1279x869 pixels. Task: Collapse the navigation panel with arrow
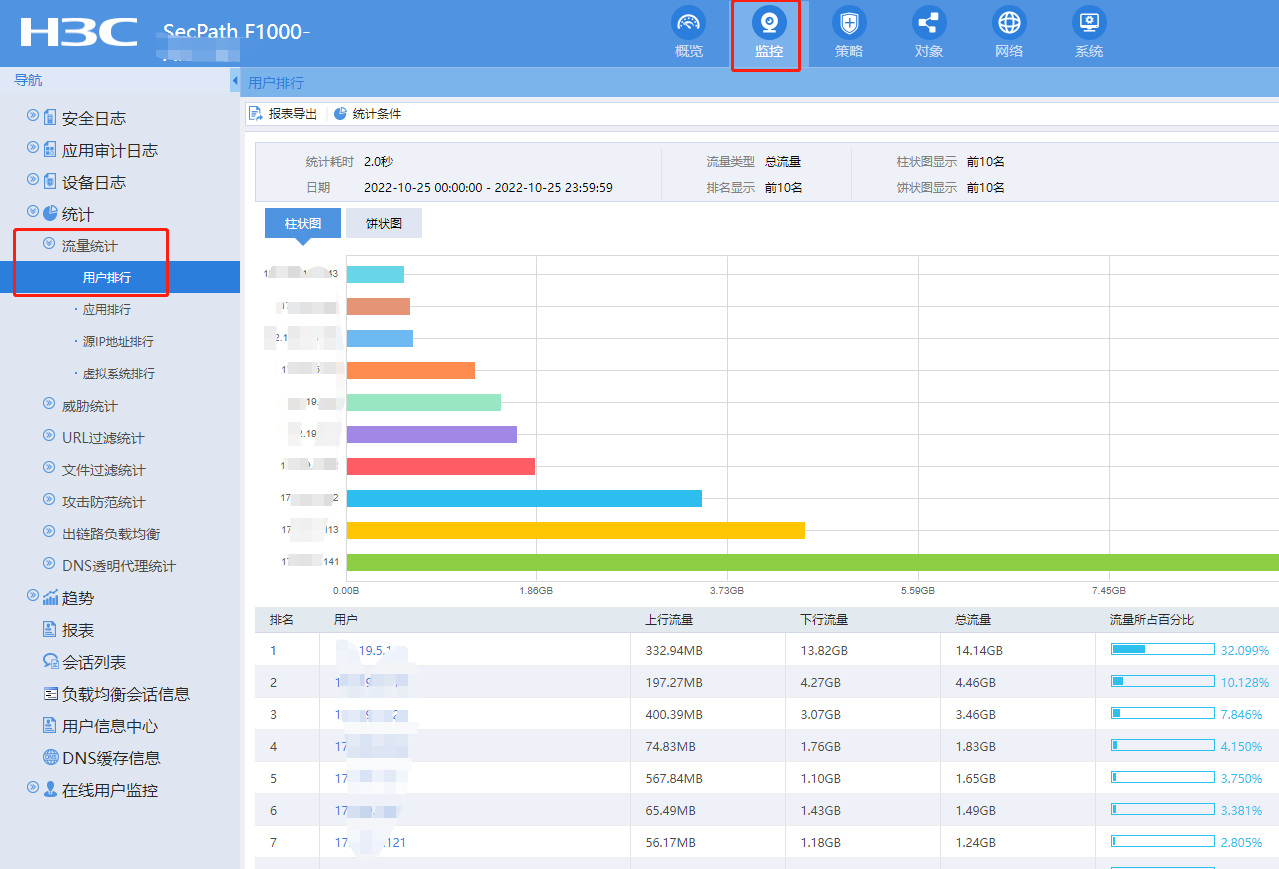(x=235, y=80)
